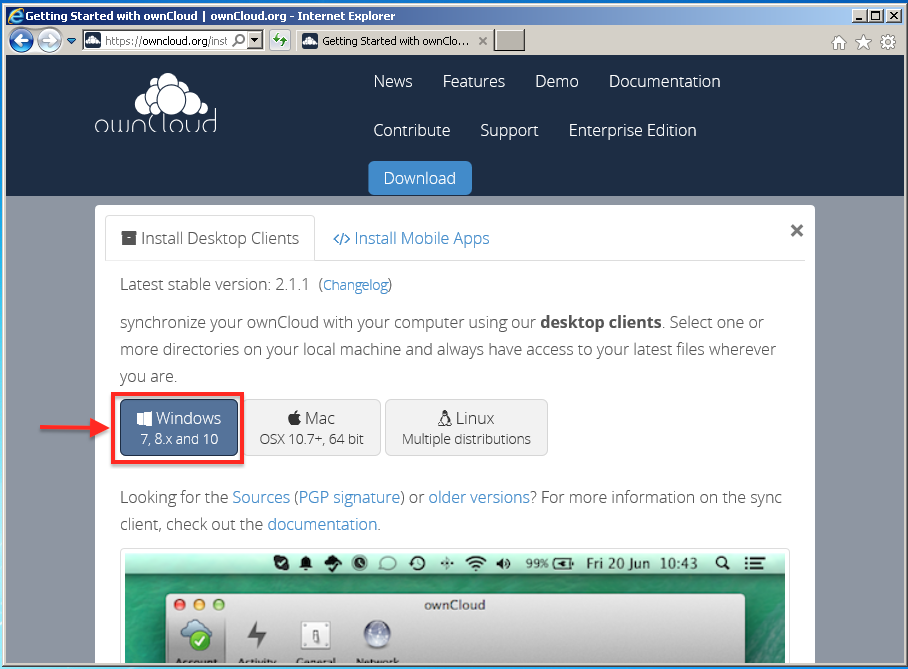
Task: Click the Linux Multiple distributions button
Action: [466, 427]
